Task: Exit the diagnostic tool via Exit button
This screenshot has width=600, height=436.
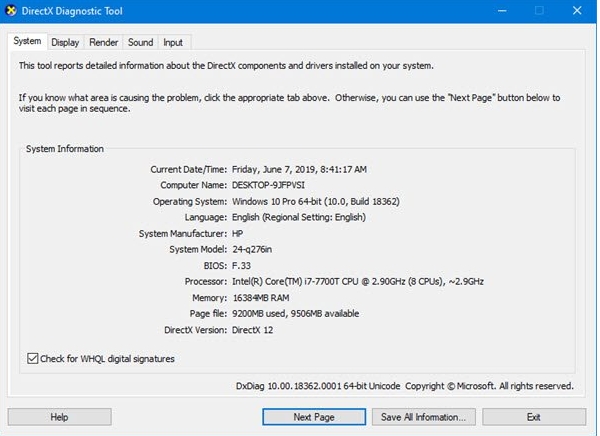Action: pos(533,416)
